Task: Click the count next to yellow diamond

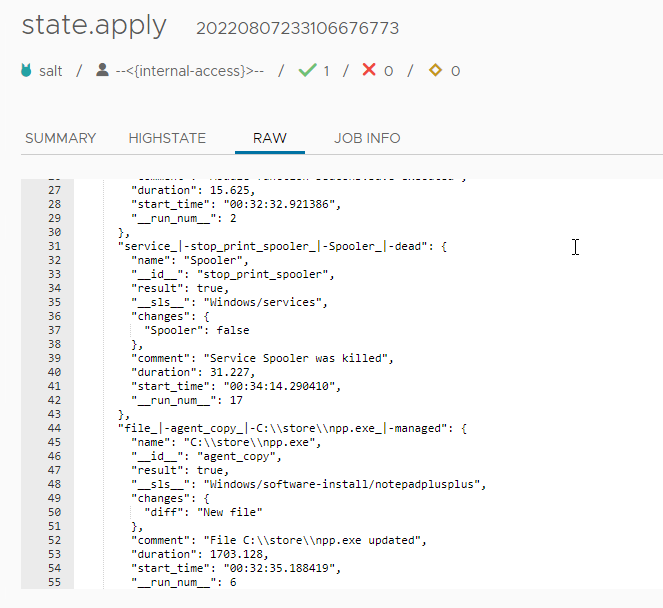Action: tap(455, 71)
